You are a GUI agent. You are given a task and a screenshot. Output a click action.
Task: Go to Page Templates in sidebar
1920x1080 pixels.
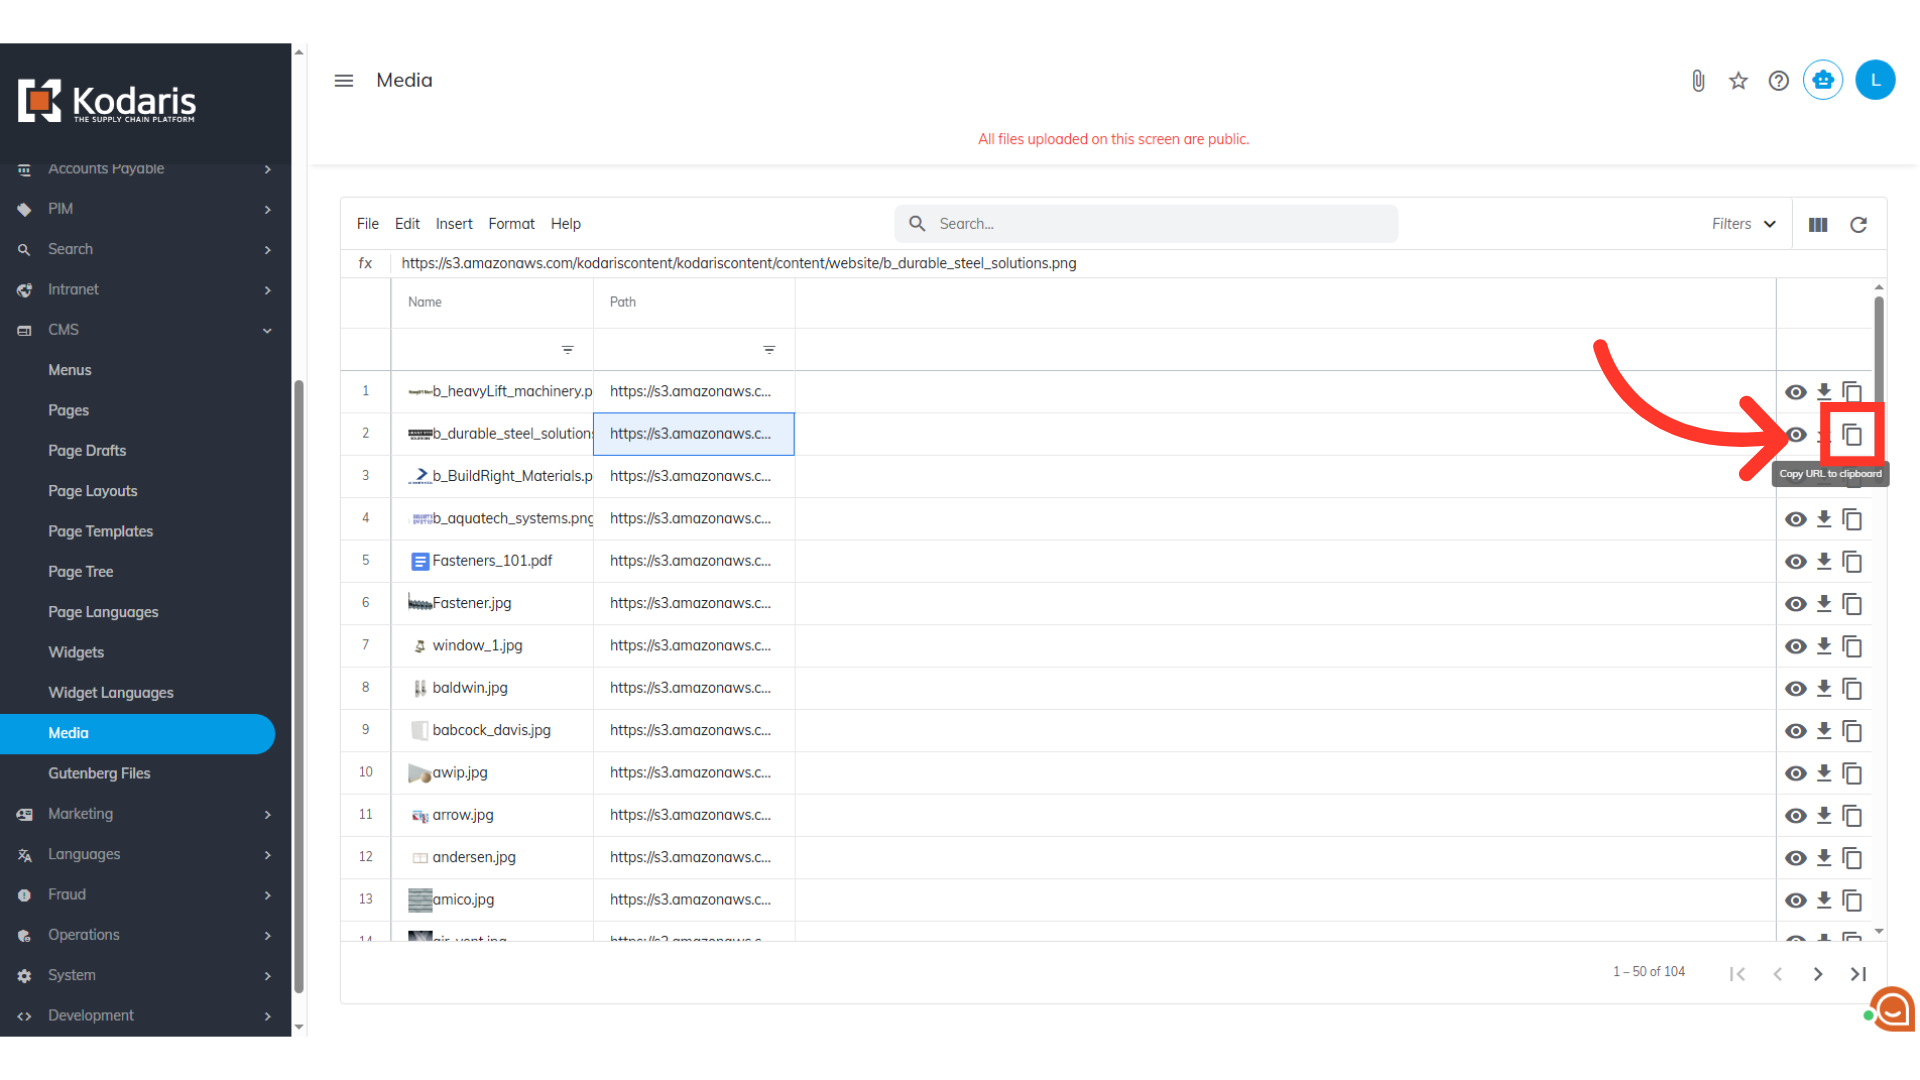coord(100,531)
